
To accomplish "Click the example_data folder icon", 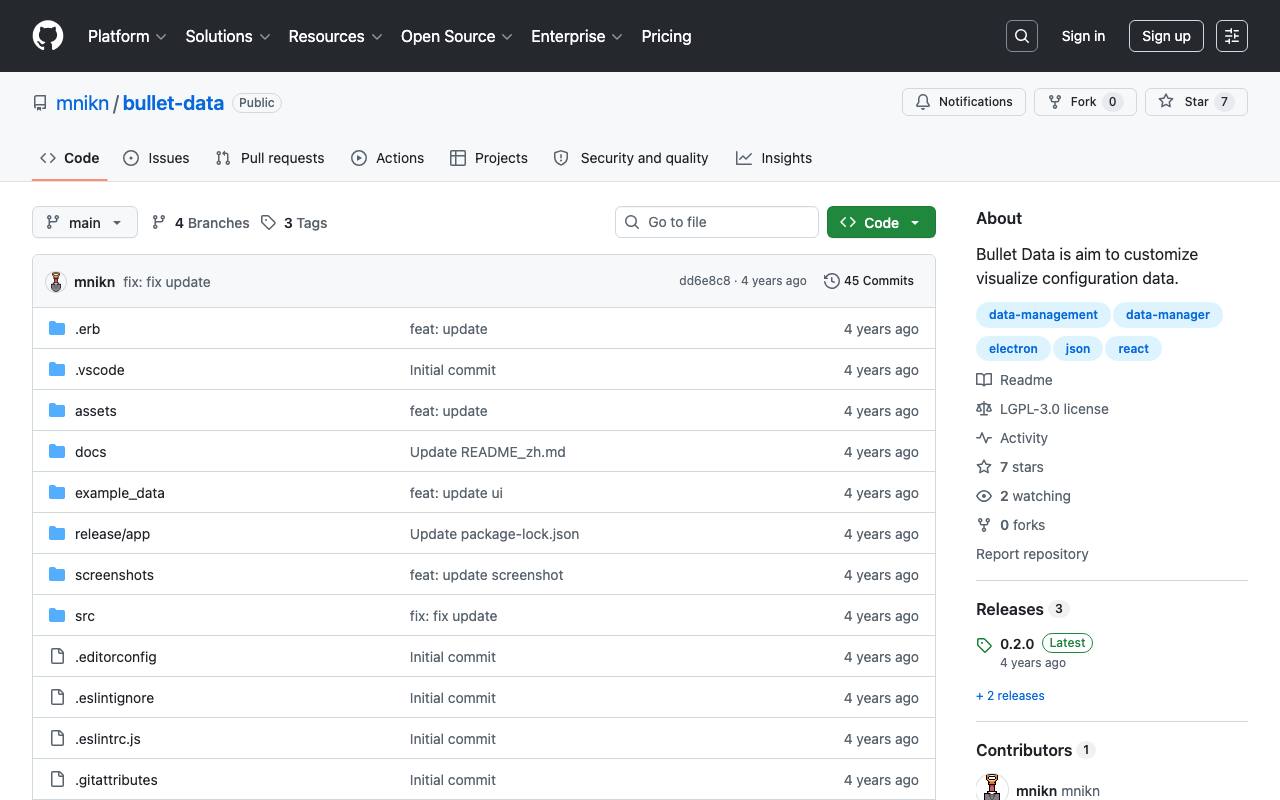I will click(x=57, y=493).
